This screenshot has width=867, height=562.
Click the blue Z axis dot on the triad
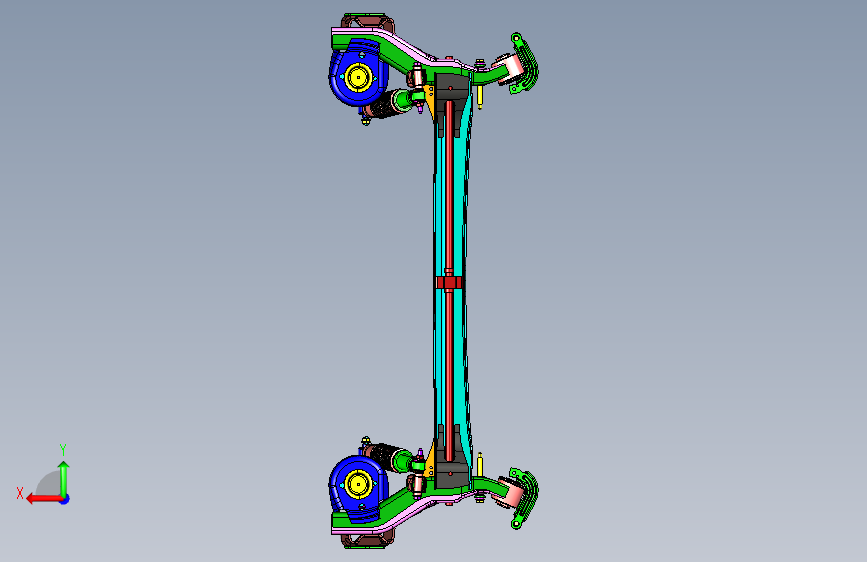65,499
